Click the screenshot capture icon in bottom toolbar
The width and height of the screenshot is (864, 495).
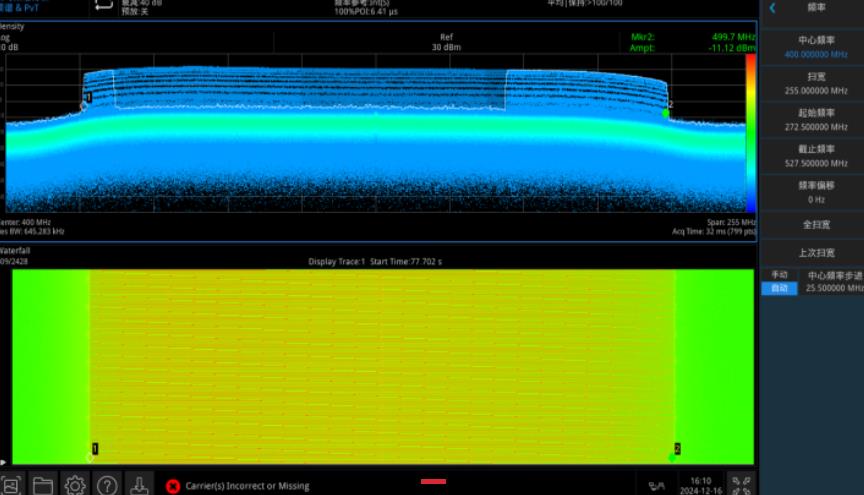(10, 485)
